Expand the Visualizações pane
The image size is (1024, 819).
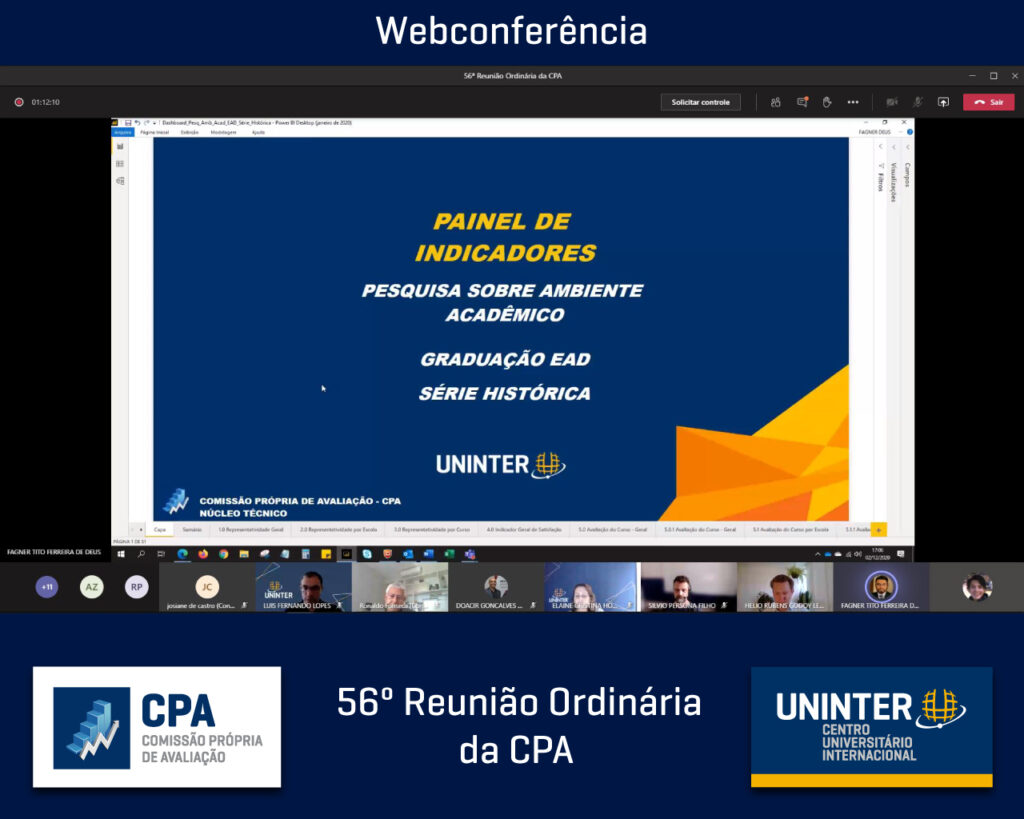pos(894,147)
